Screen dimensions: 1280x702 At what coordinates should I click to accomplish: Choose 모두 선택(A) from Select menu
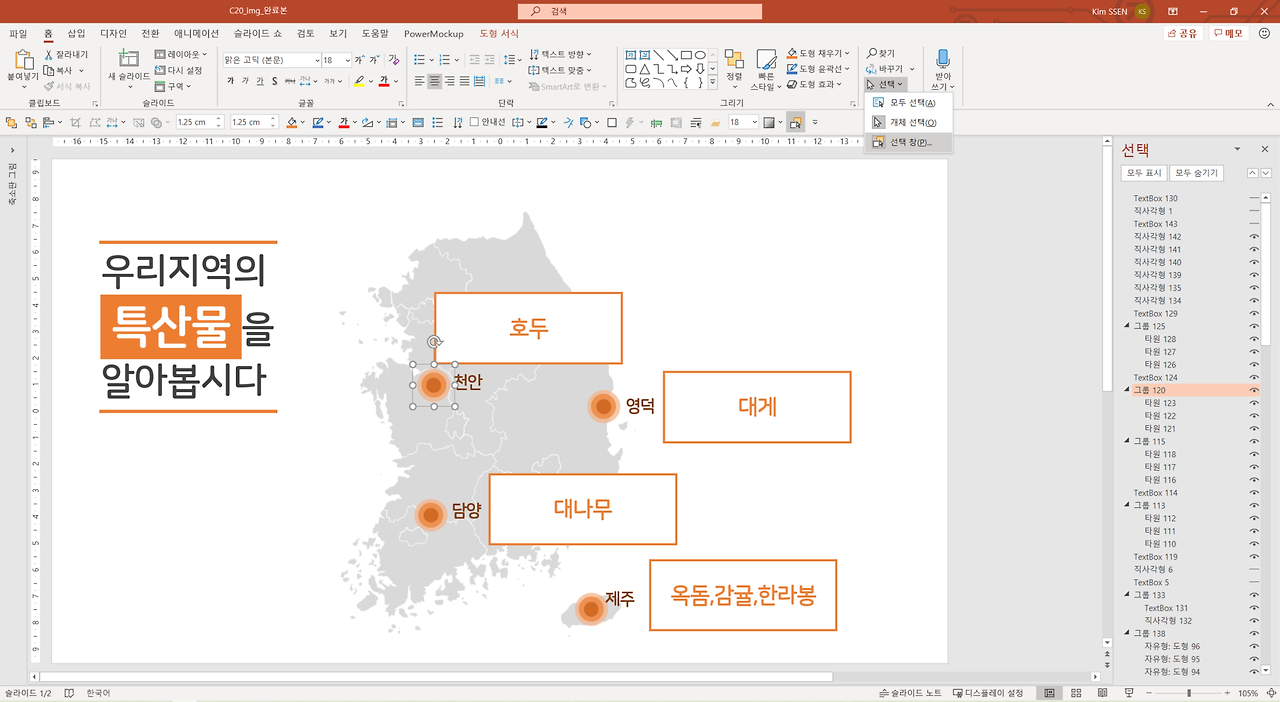[908, 103]
